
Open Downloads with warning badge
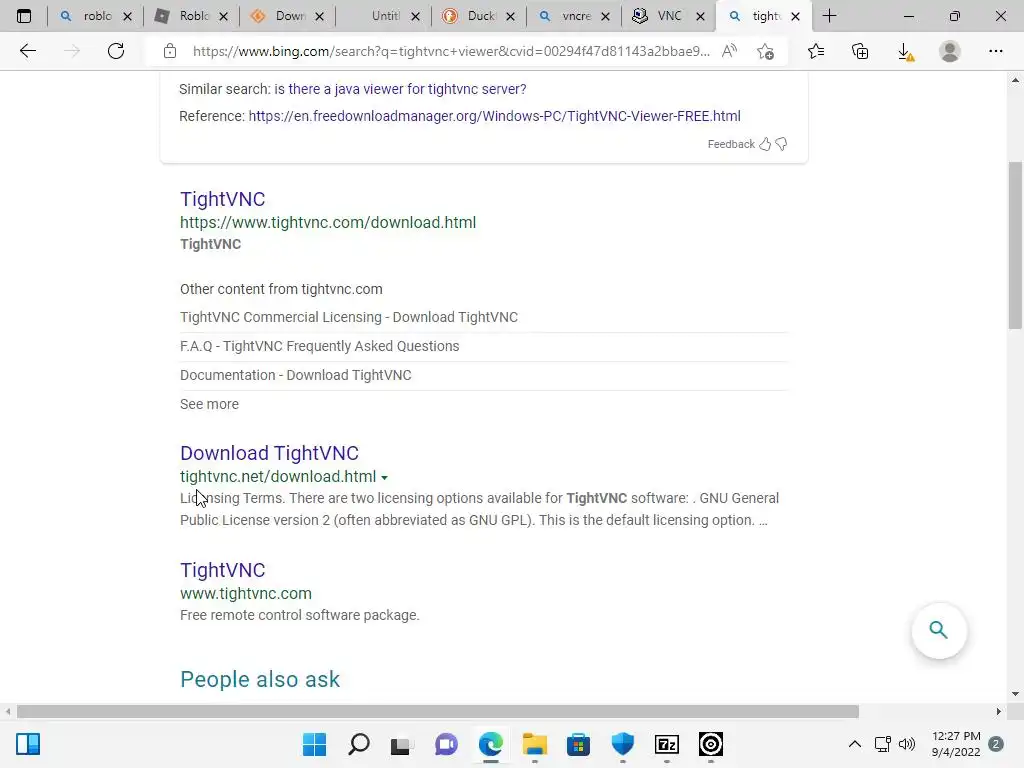905,52
